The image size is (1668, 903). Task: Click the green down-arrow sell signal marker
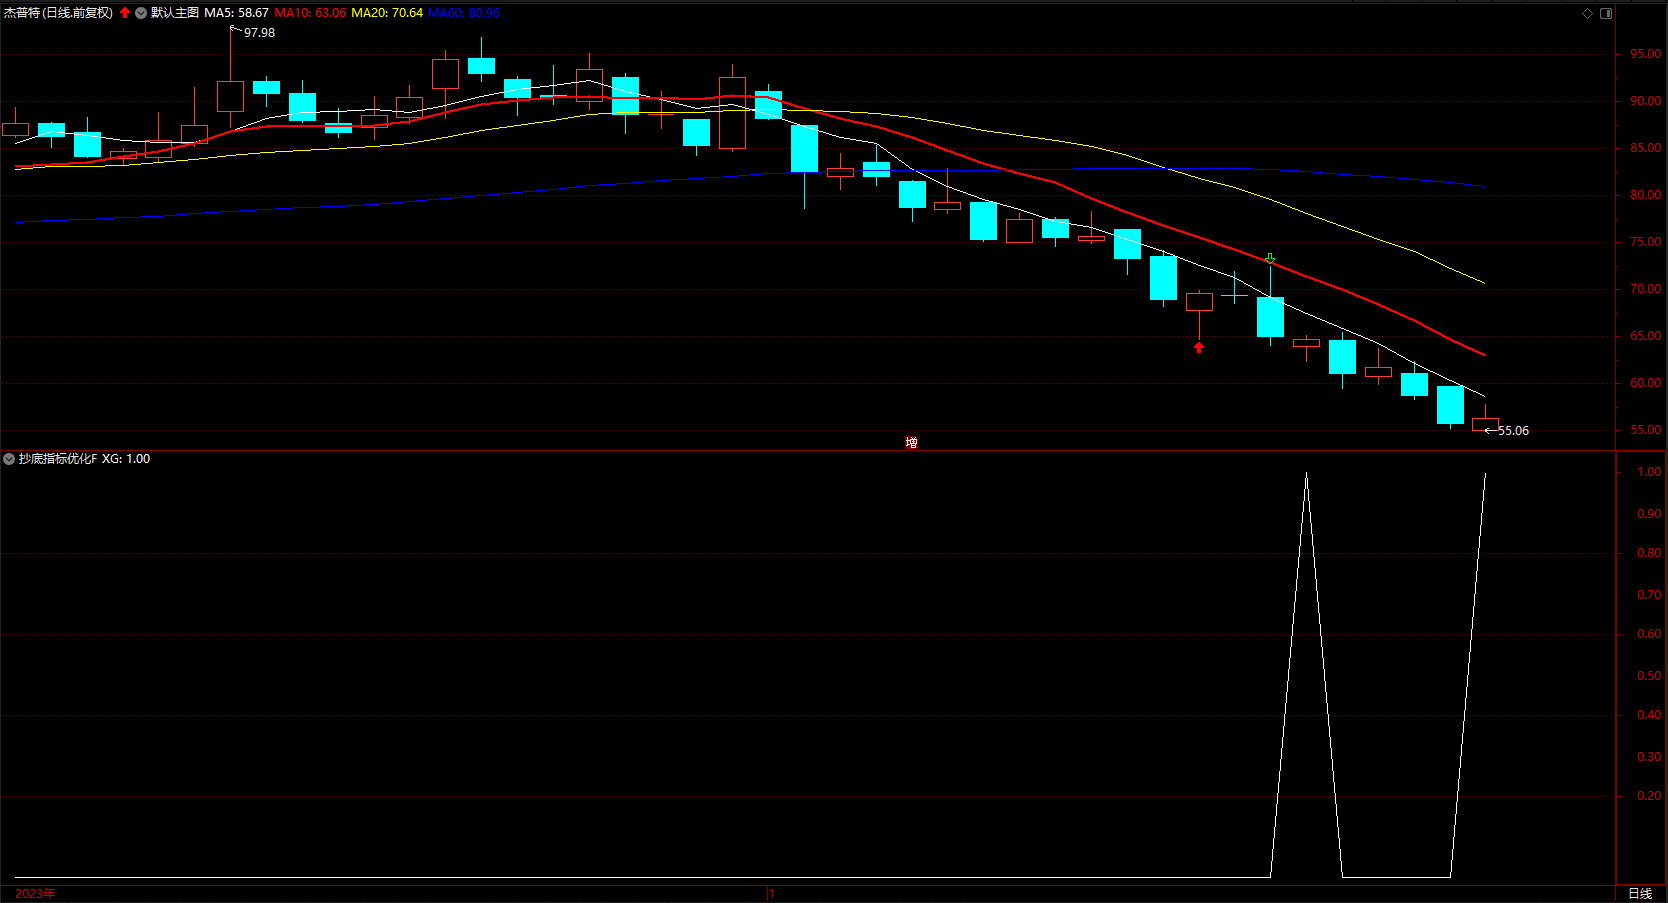click(1270, 258)
